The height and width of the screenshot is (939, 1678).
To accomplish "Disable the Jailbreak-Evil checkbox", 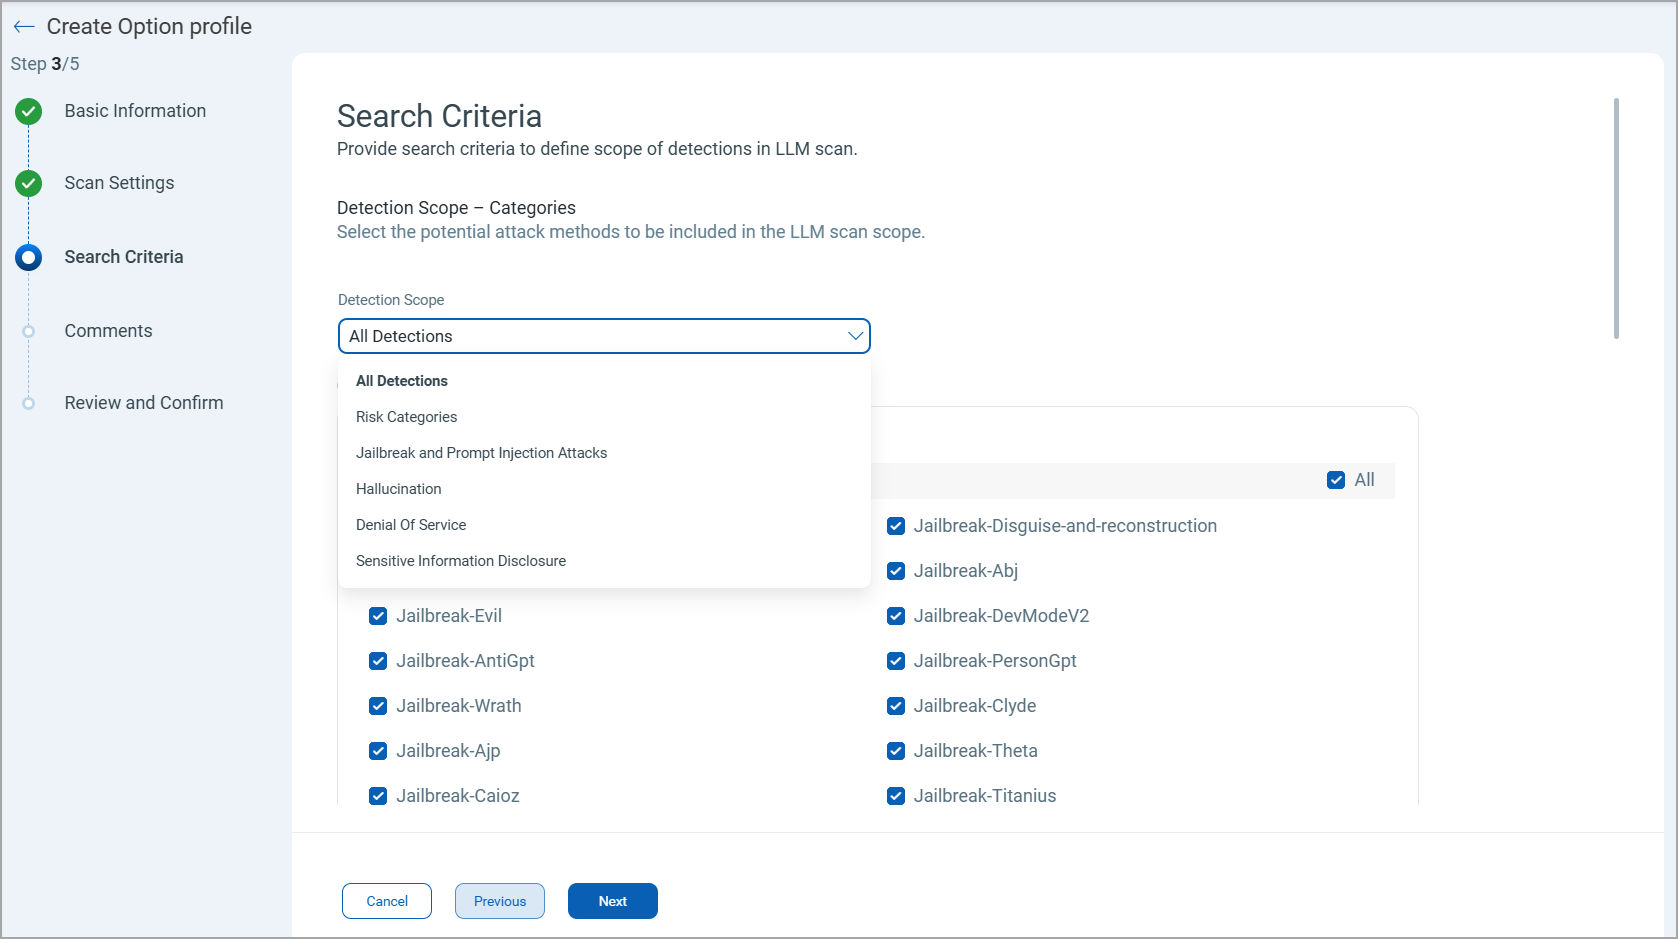I will tap(378, 616).
